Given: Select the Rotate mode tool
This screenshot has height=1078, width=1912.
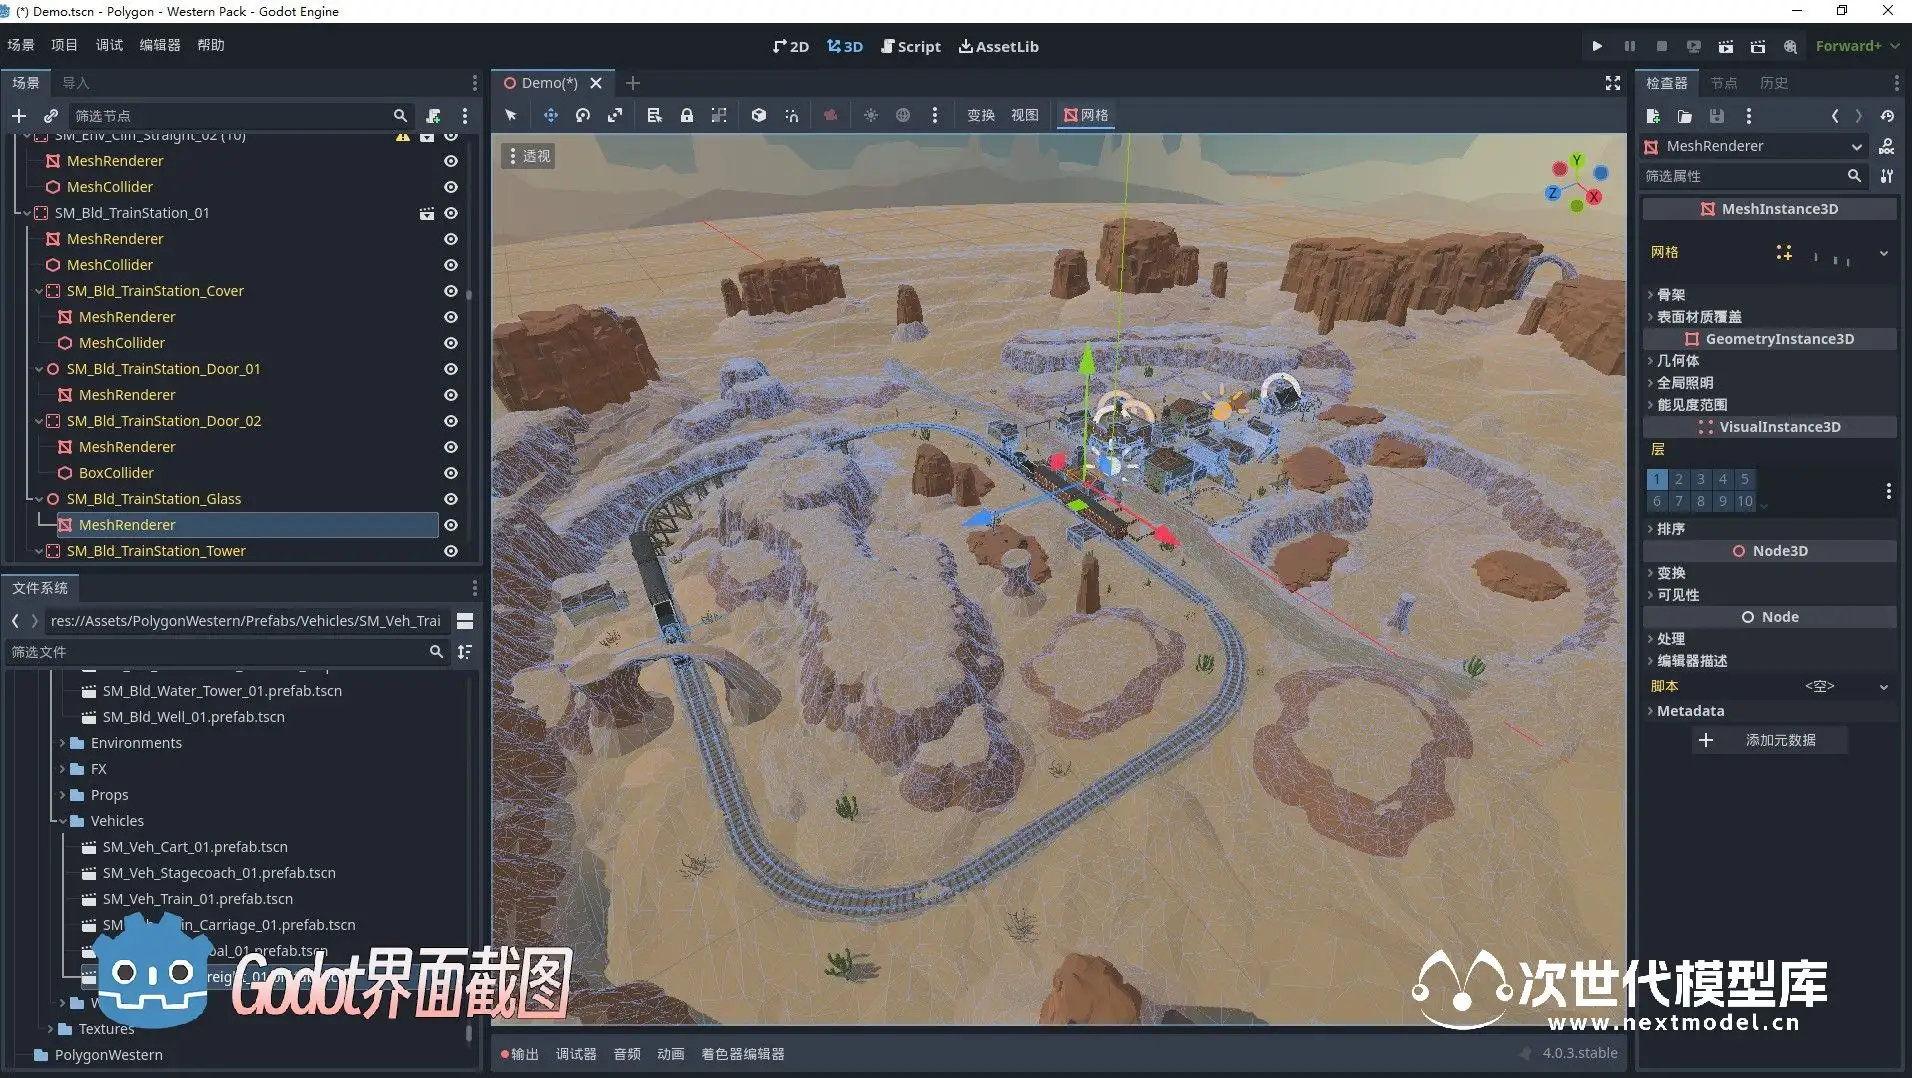Looking at the screenshot, I should (x=583, y=115).
